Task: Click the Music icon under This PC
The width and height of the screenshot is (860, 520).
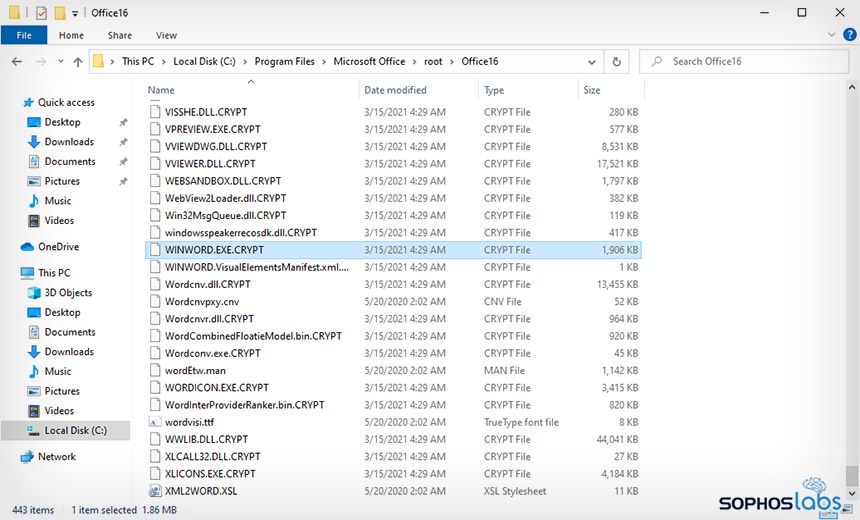Action: tap(34, 371)
